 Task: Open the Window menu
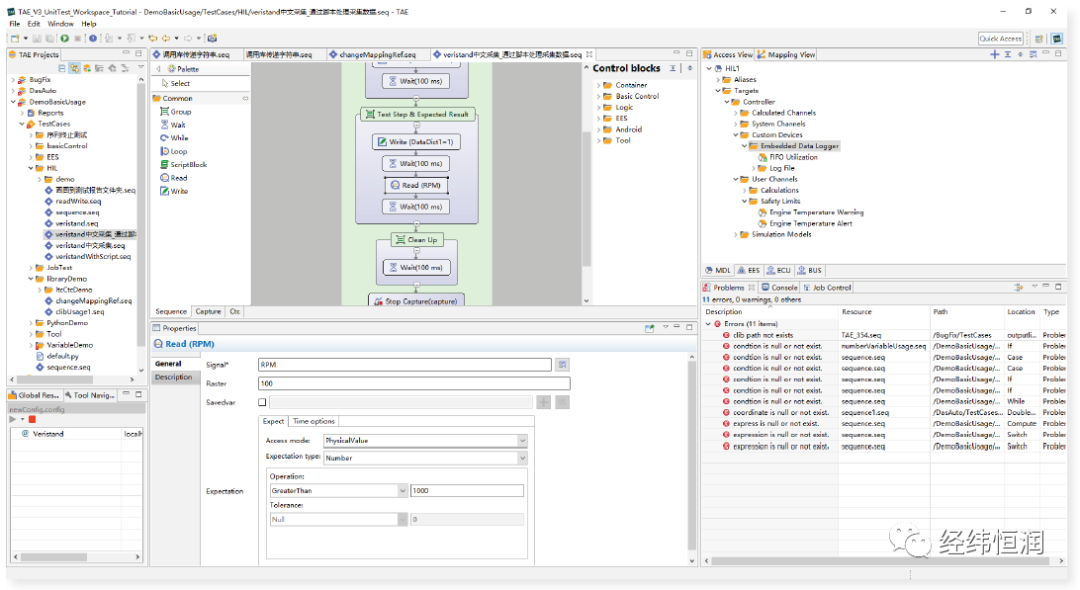[61, 23]
